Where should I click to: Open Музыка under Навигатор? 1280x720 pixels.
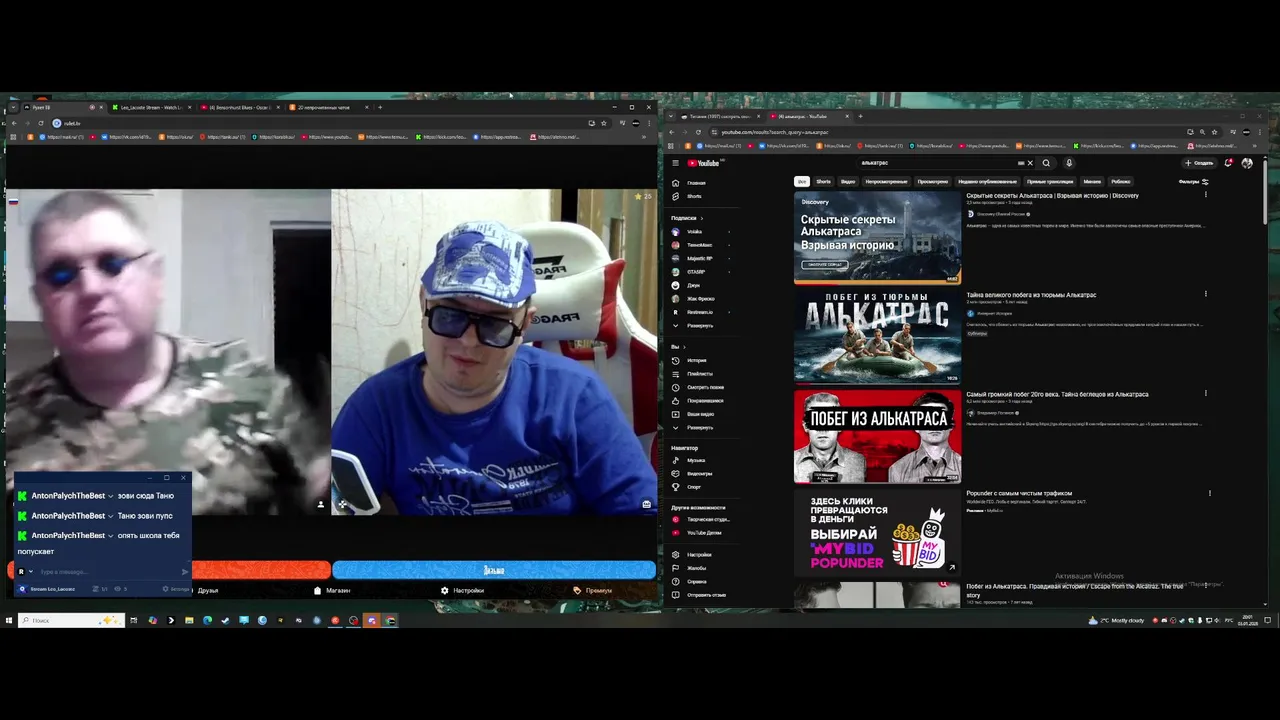coord(695,460)
